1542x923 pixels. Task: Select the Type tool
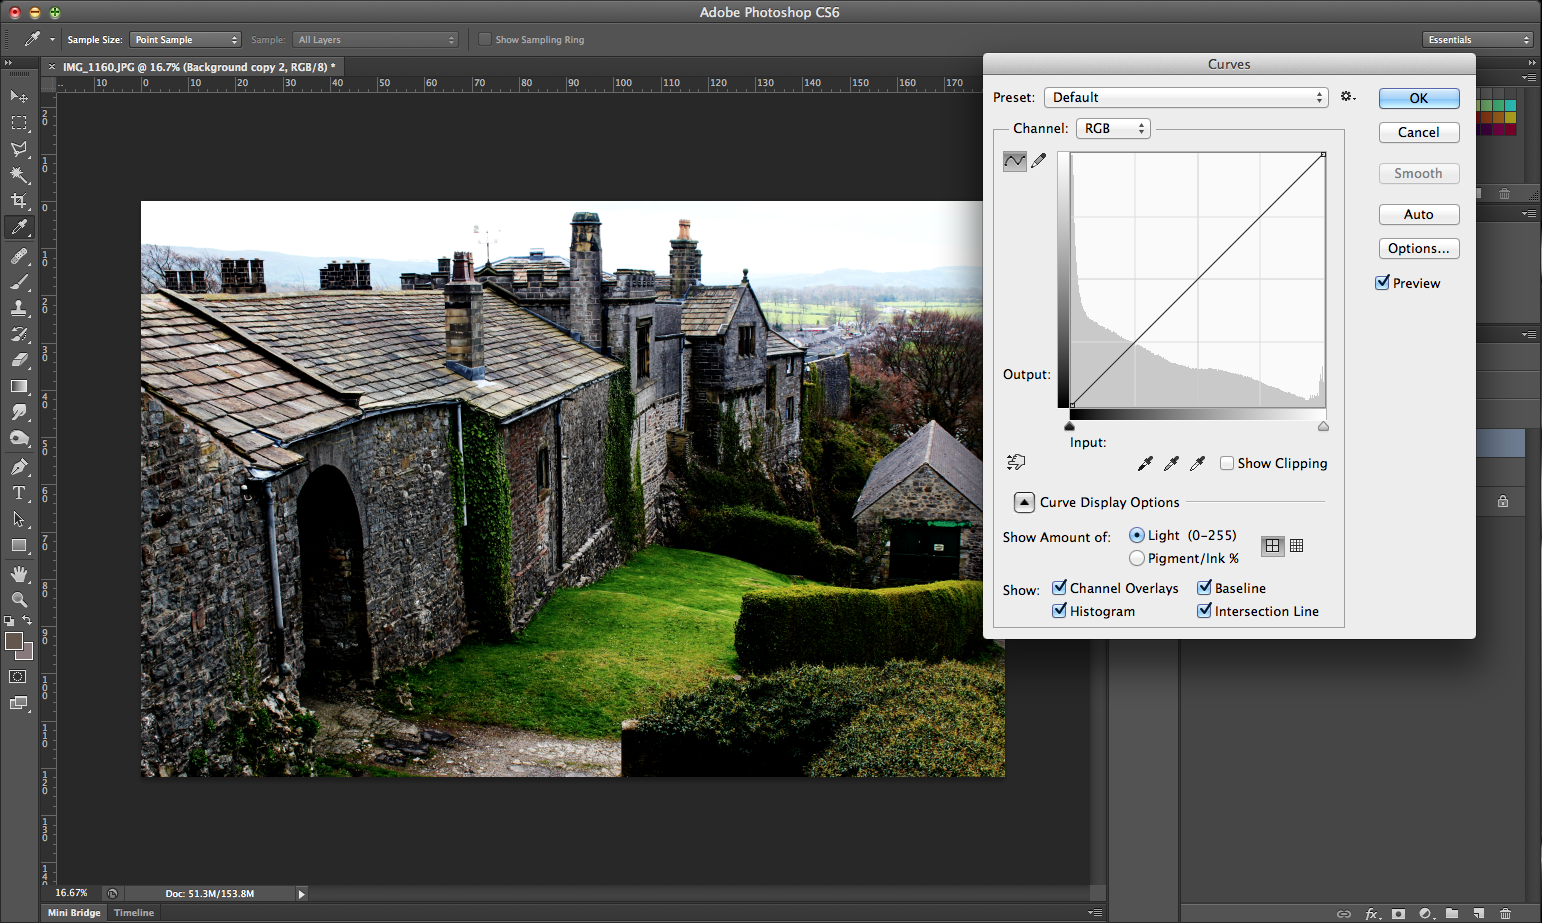[x=18, y=492]
